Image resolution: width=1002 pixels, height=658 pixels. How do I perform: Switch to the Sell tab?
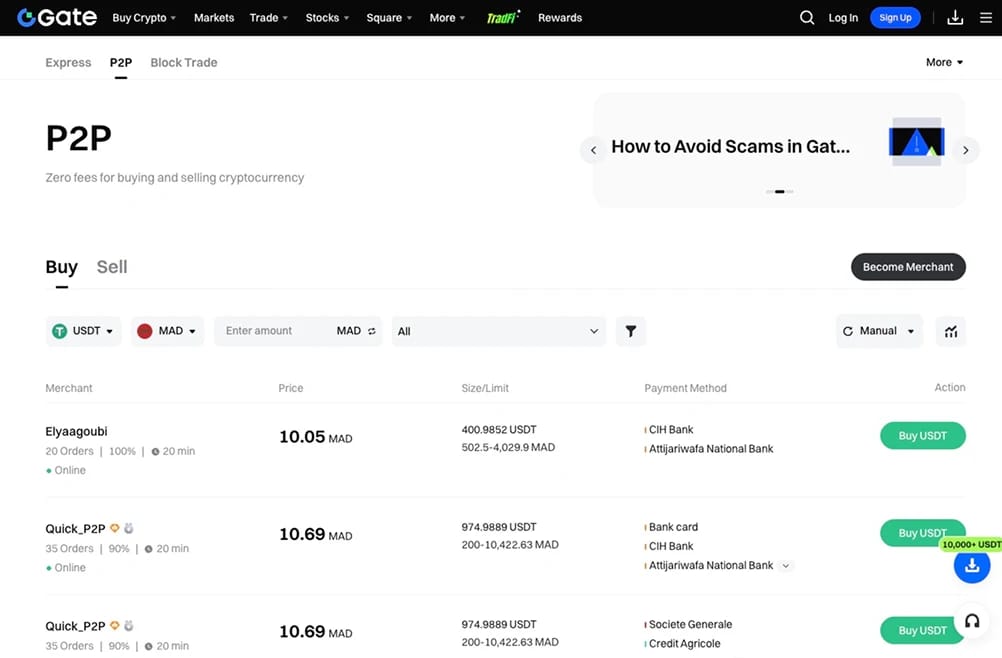(112, 267)
